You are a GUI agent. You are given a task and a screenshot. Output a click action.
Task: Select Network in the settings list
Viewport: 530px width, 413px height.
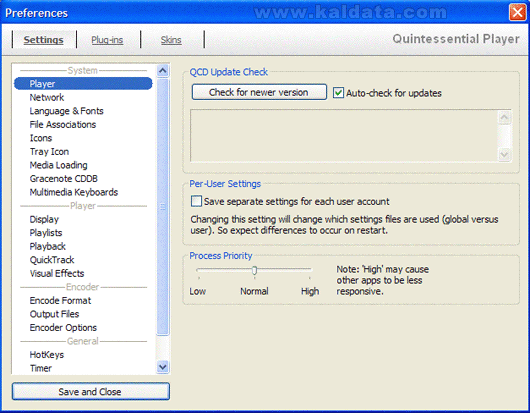point(47,97)
